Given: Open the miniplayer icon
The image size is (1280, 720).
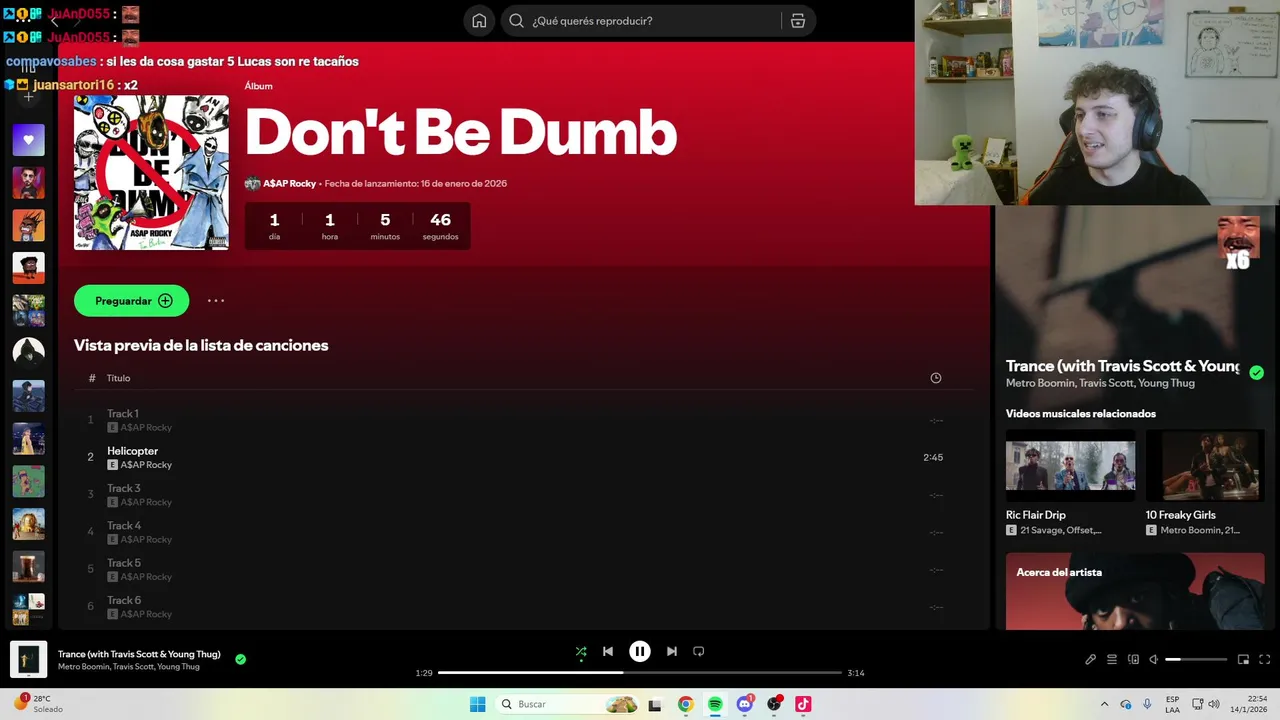Looking at the screenshot, I should [x=1243, y=659].
